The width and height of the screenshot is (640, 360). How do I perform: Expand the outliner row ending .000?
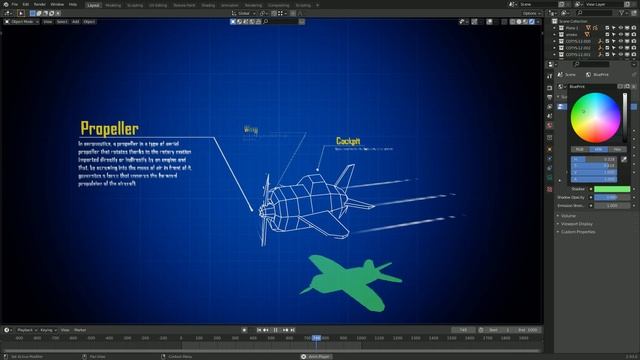coord(554,41)
